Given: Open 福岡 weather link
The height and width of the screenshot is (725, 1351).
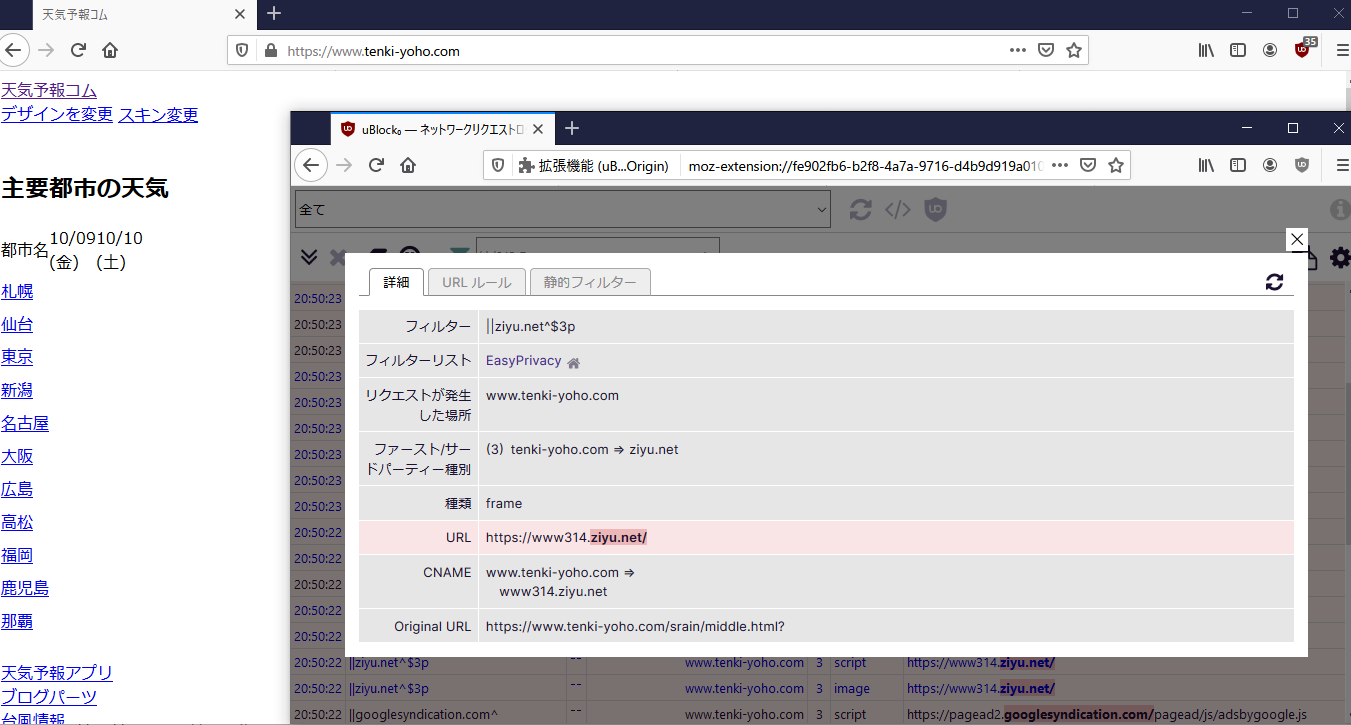Looking at the screenshot, I should [x=17, y=555].
